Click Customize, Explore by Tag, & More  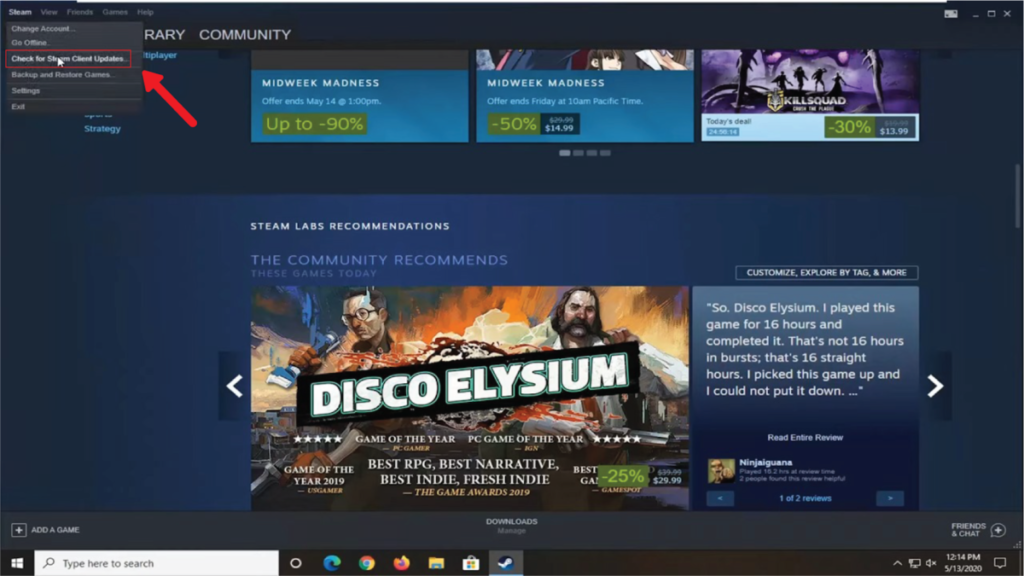point(826,272)
